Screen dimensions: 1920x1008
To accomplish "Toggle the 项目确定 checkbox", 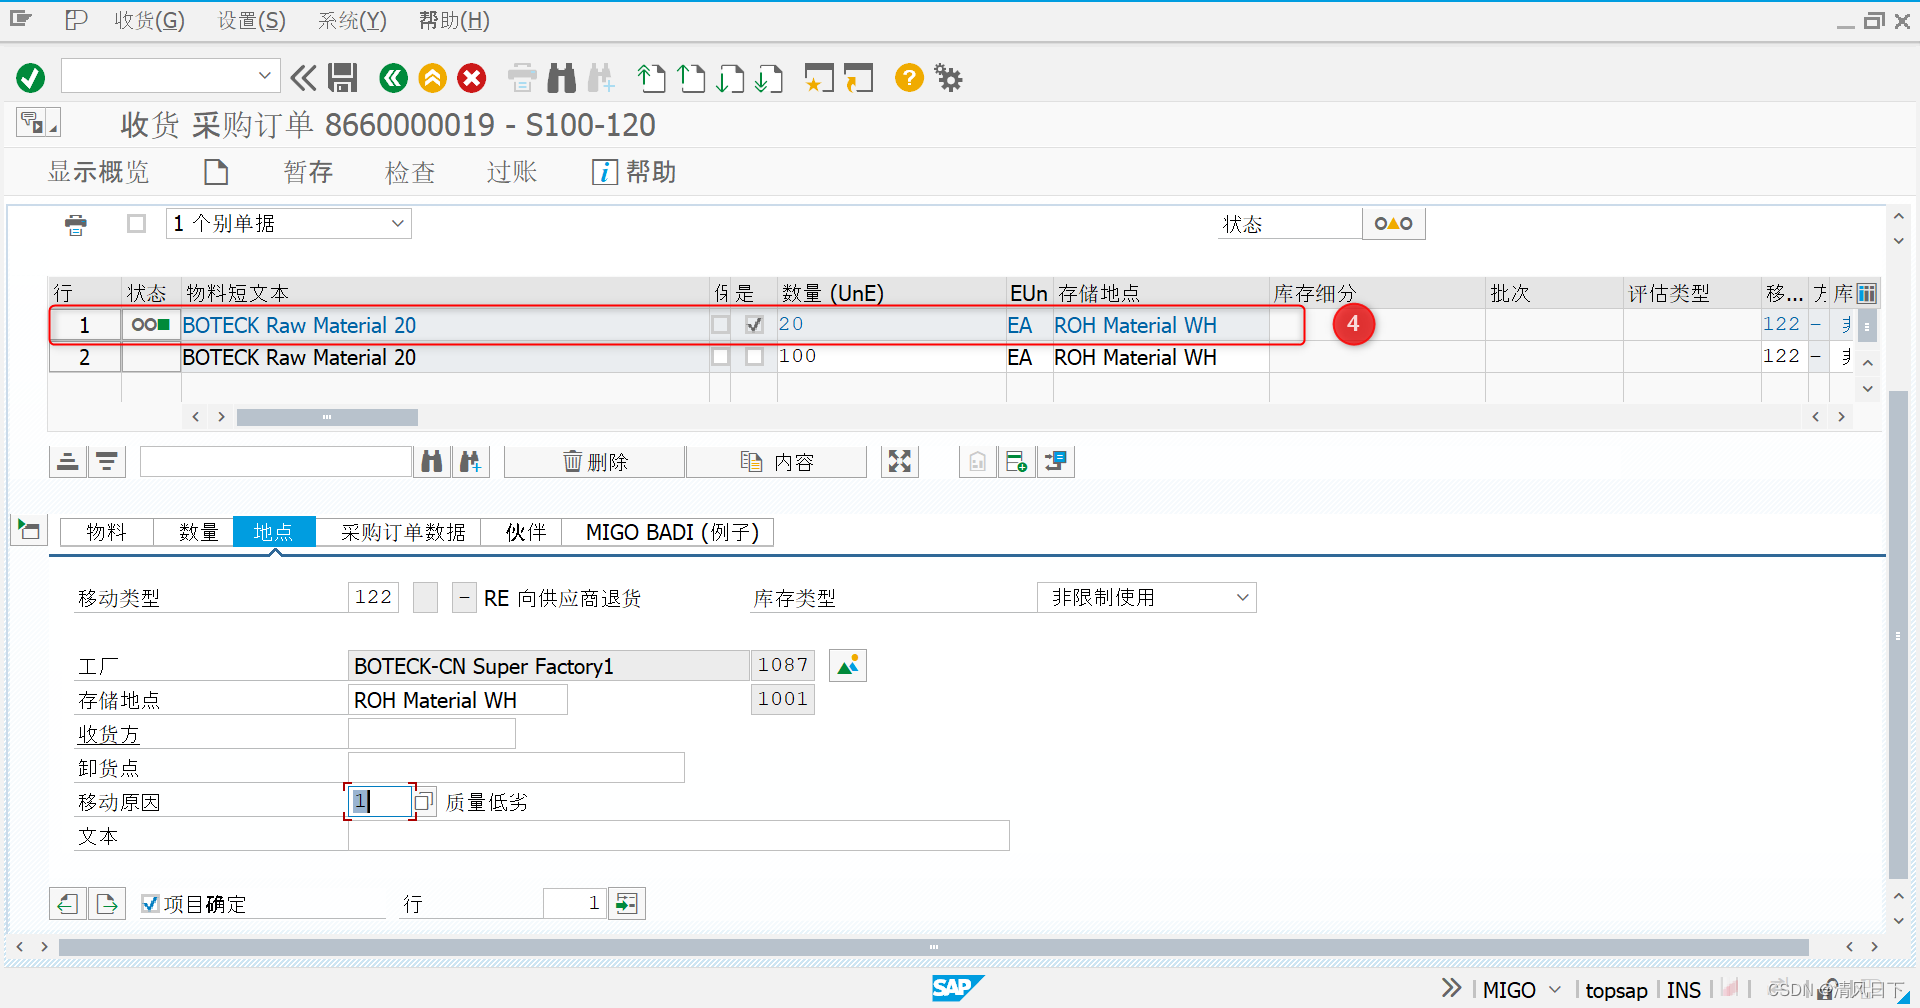I will coord(150,904).
